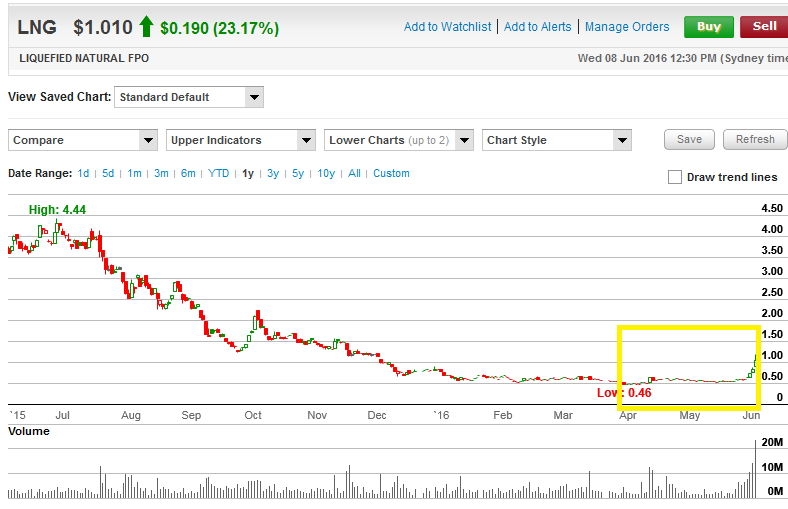
Task: Click the red Sell button
Action: [764, 27]
